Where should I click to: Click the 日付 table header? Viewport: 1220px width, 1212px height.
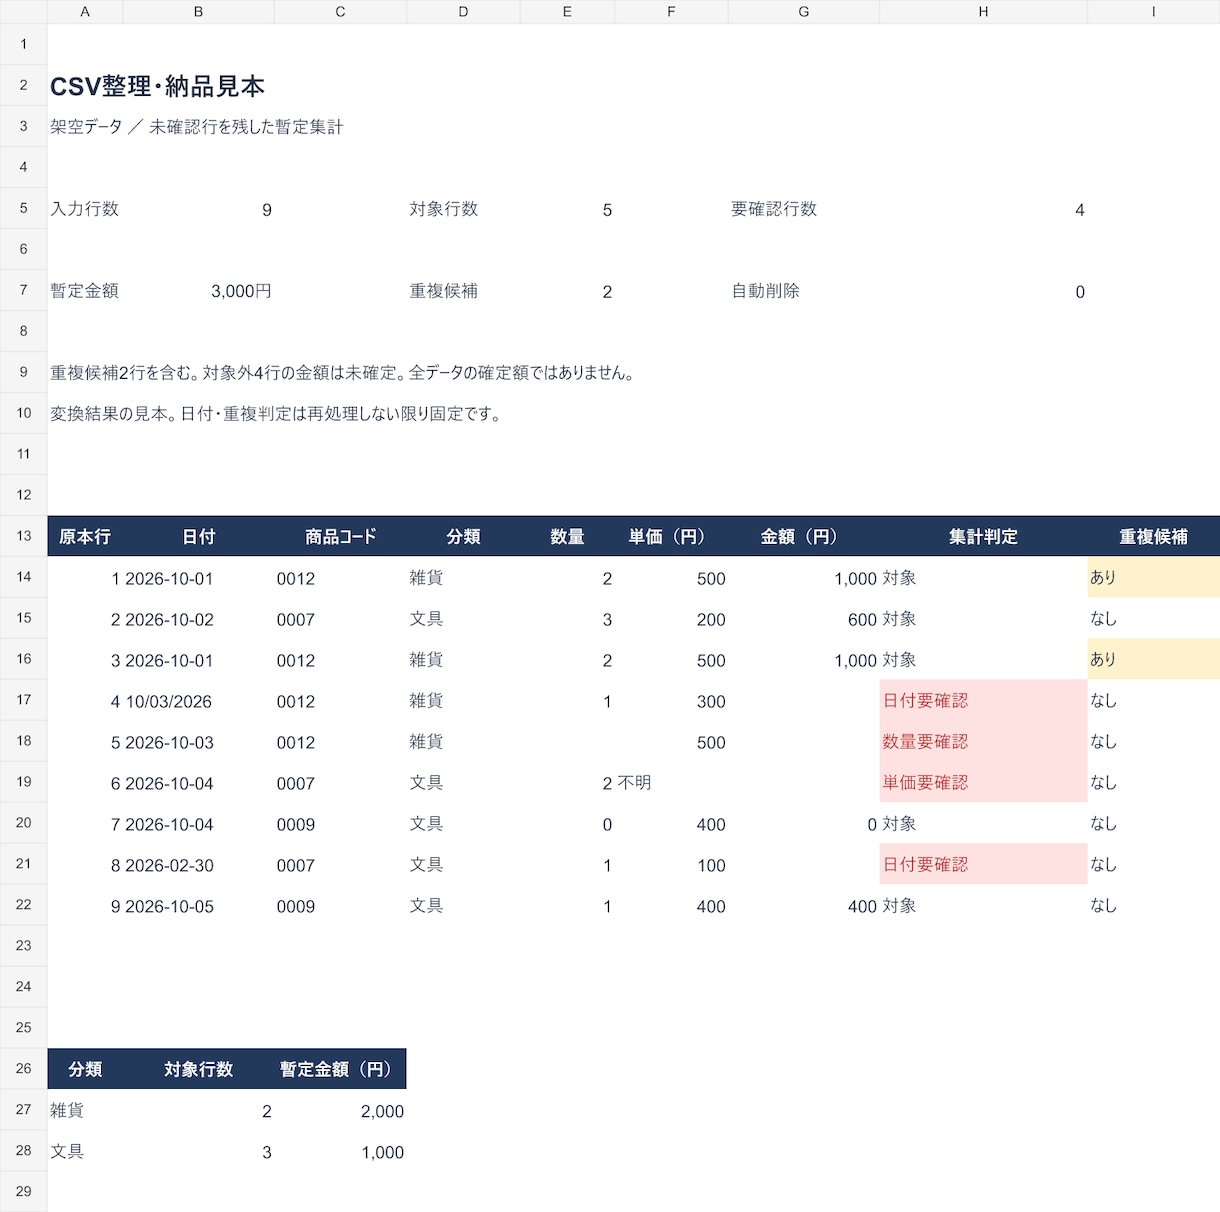[x=198, y=536]
